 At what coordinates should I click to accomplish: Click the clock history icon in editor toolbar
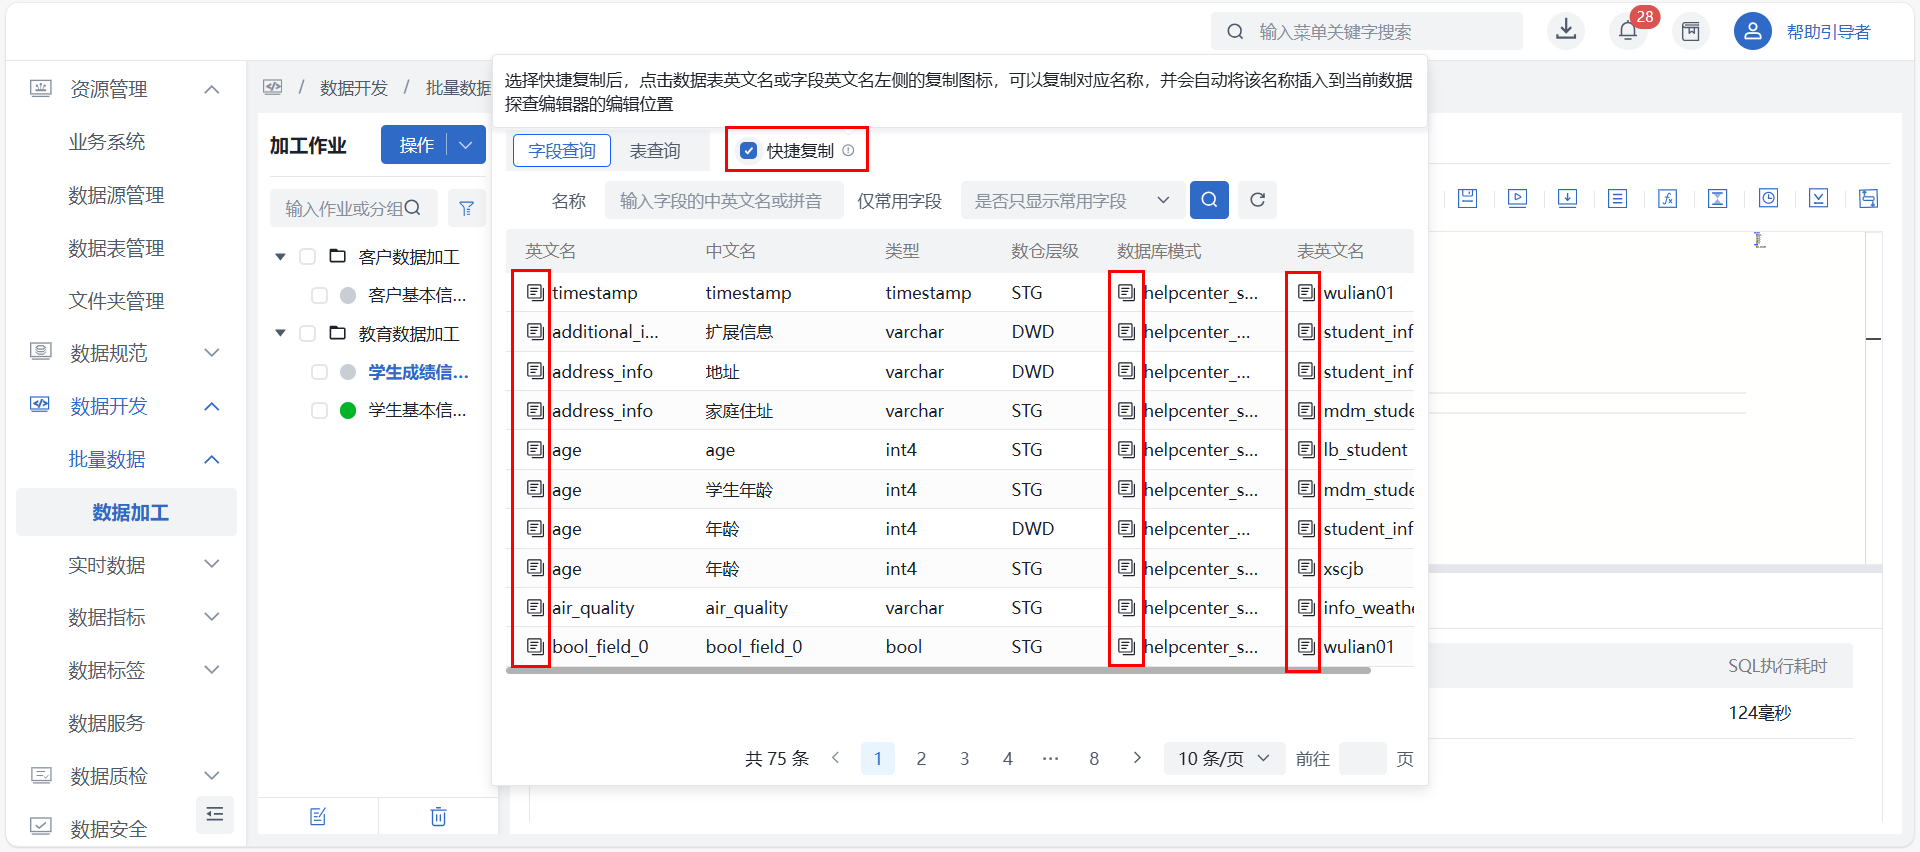tap(1768, 198)
